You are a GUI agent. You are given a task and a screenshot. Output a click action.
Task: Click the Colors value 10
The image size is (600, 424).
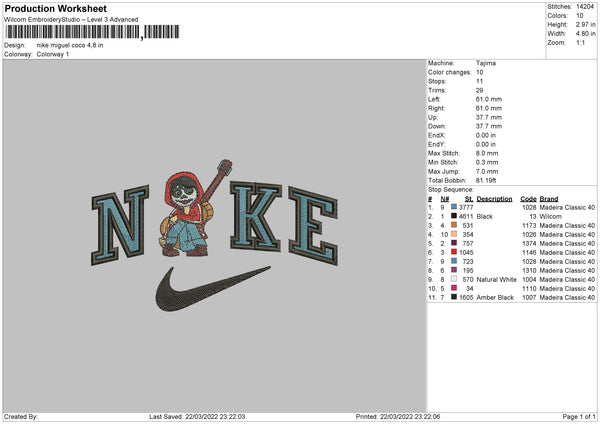[580, 16]
